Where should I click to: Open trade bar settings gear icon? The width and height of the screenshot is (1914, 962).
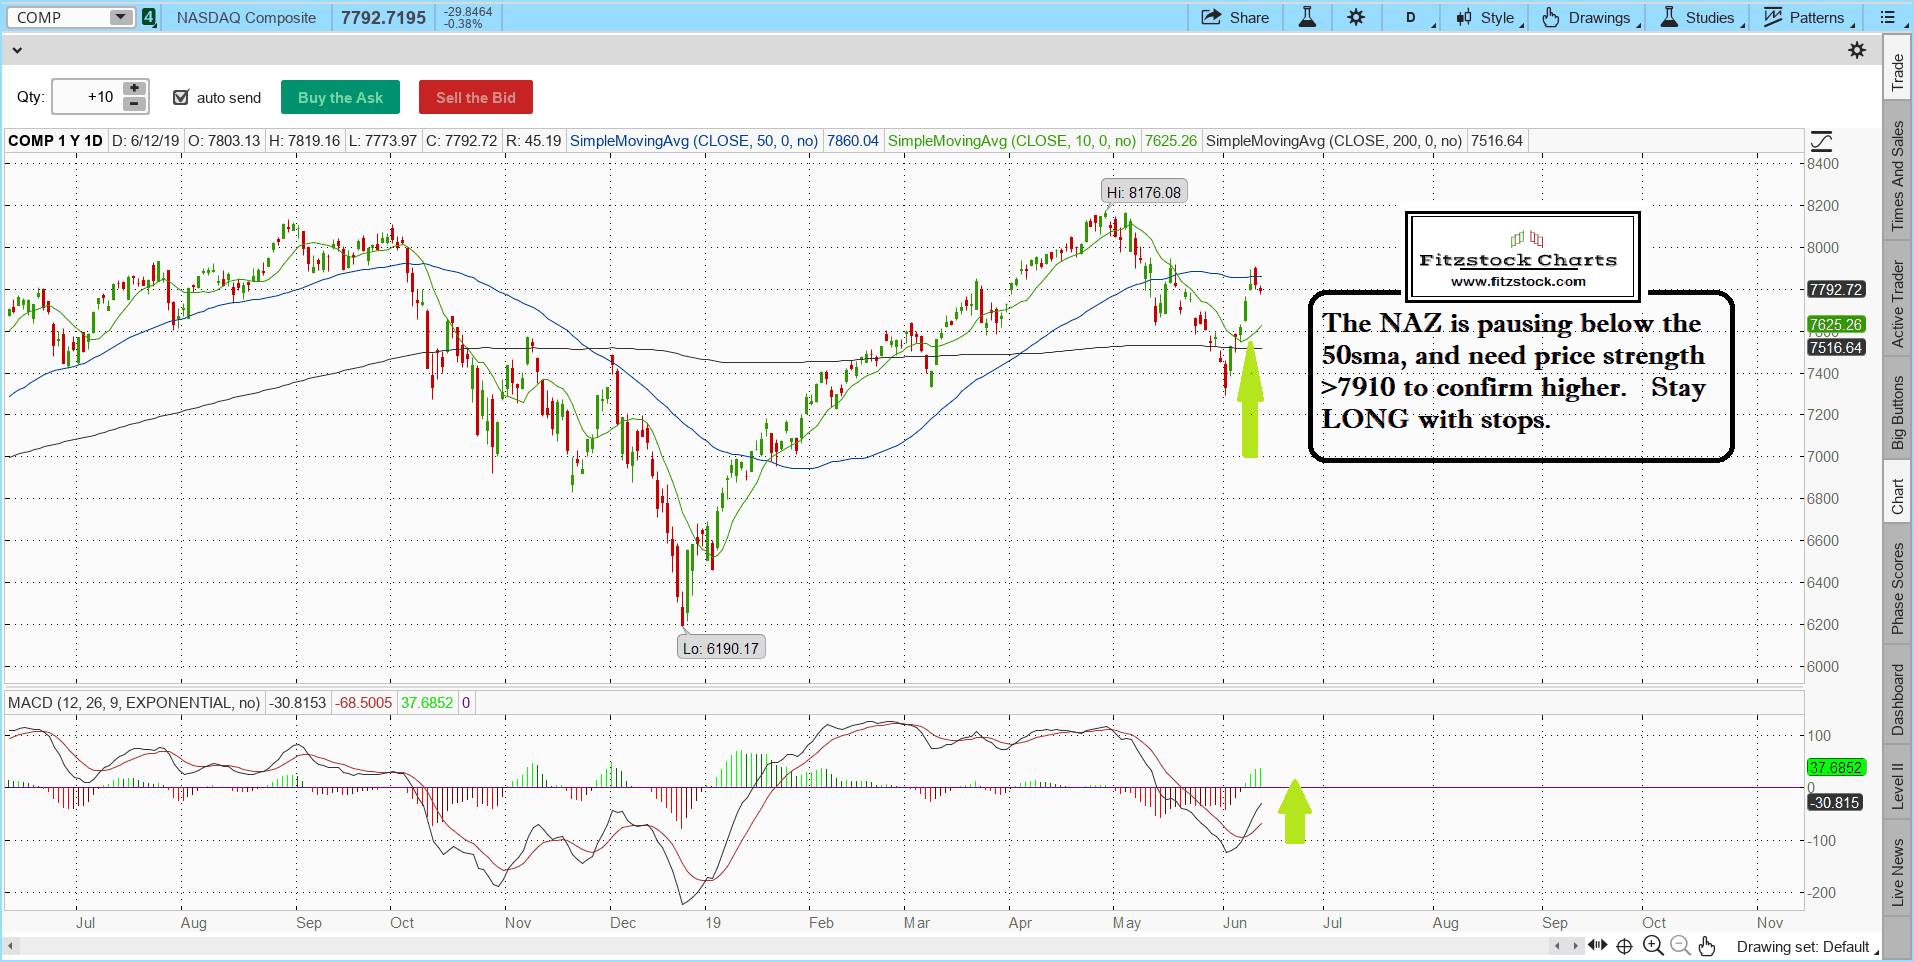[1857, 50]
